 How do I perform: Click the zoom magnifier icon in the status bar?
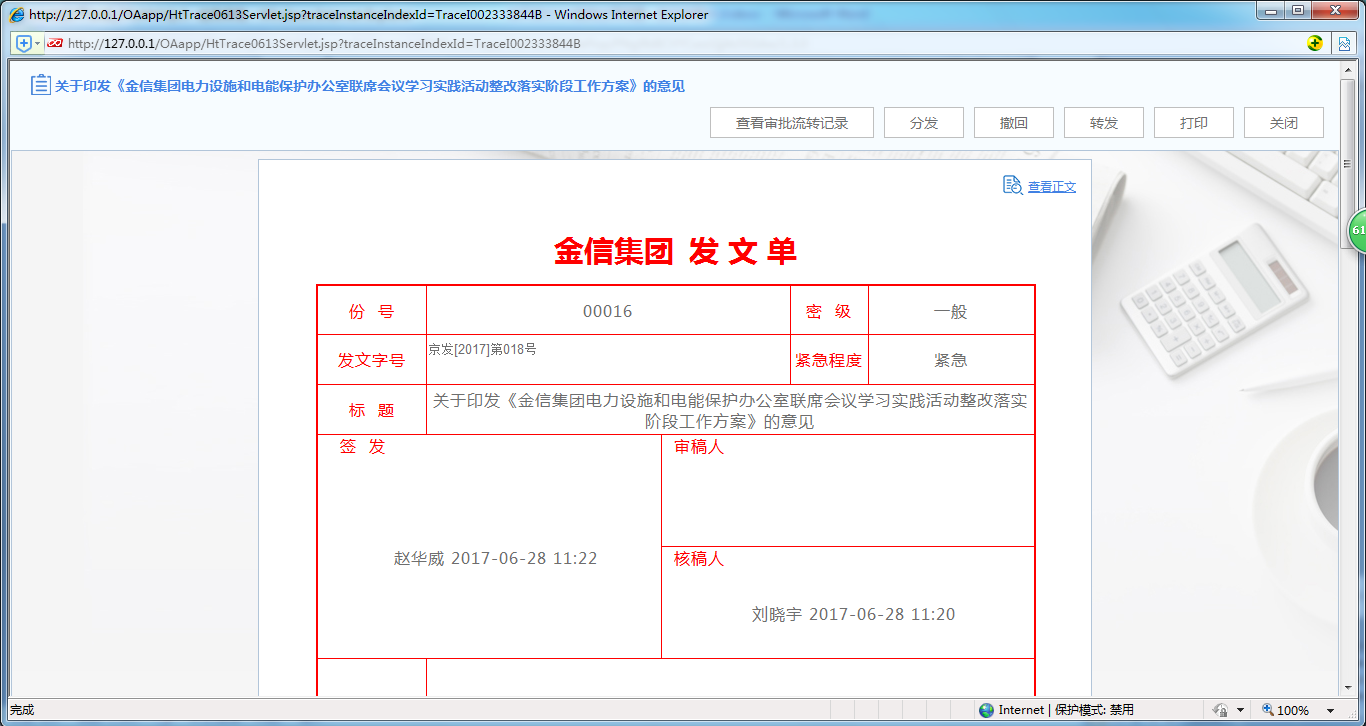pyautogui.click(x=1266, y=710)
